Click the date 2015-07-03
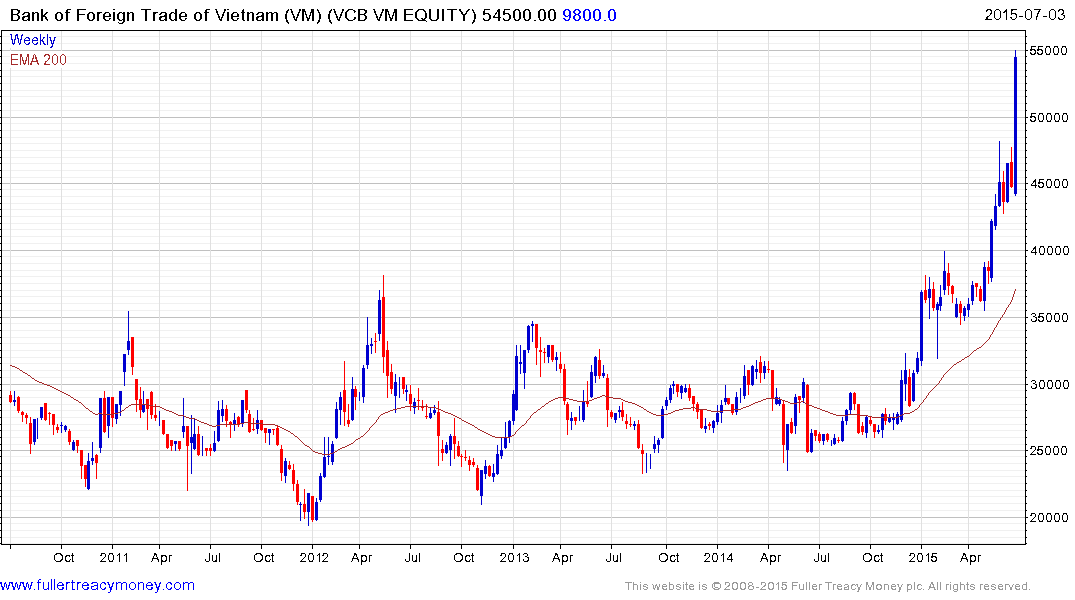 (1024, 15)
